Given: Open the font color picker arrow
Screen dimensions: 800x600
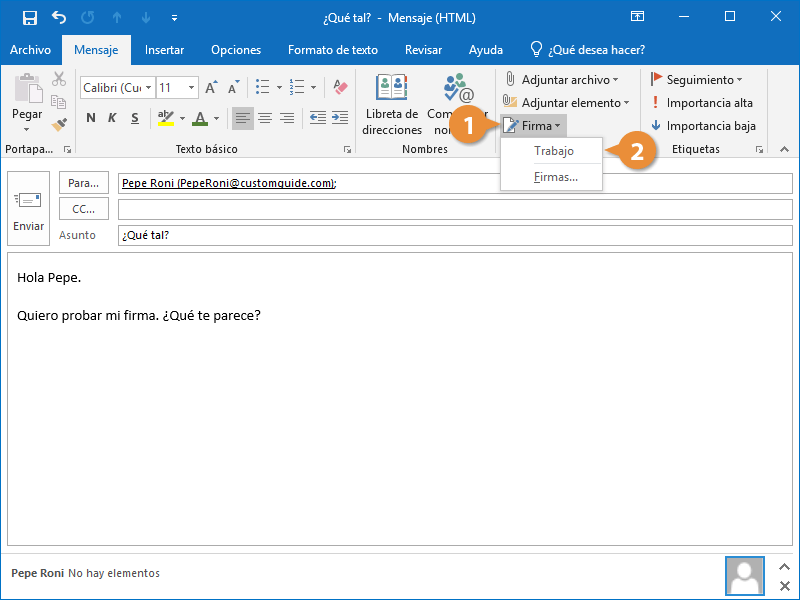Looking at the screenshot, I should 217,119.
